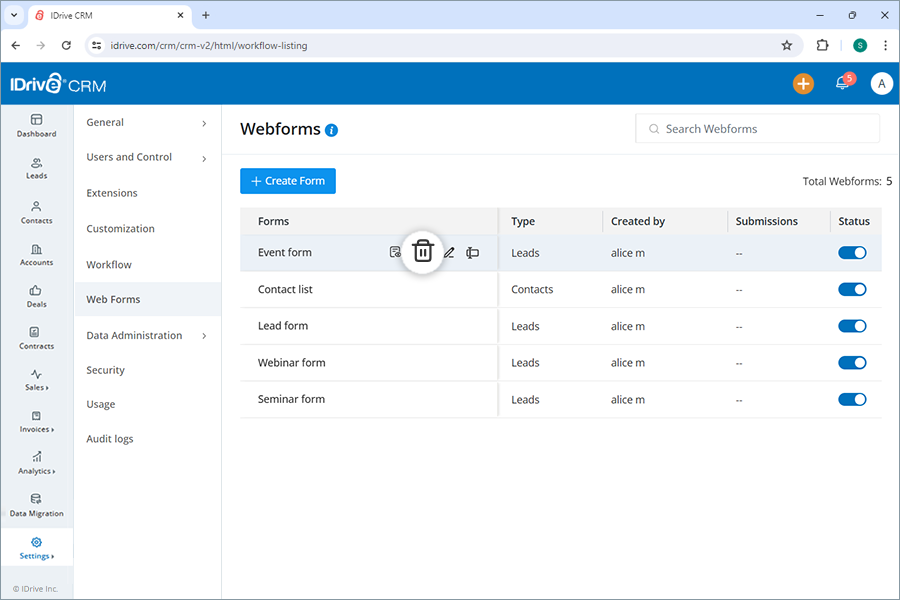Click the Create Form button
This screenshot has height=600, width=900.
[287, 181]
